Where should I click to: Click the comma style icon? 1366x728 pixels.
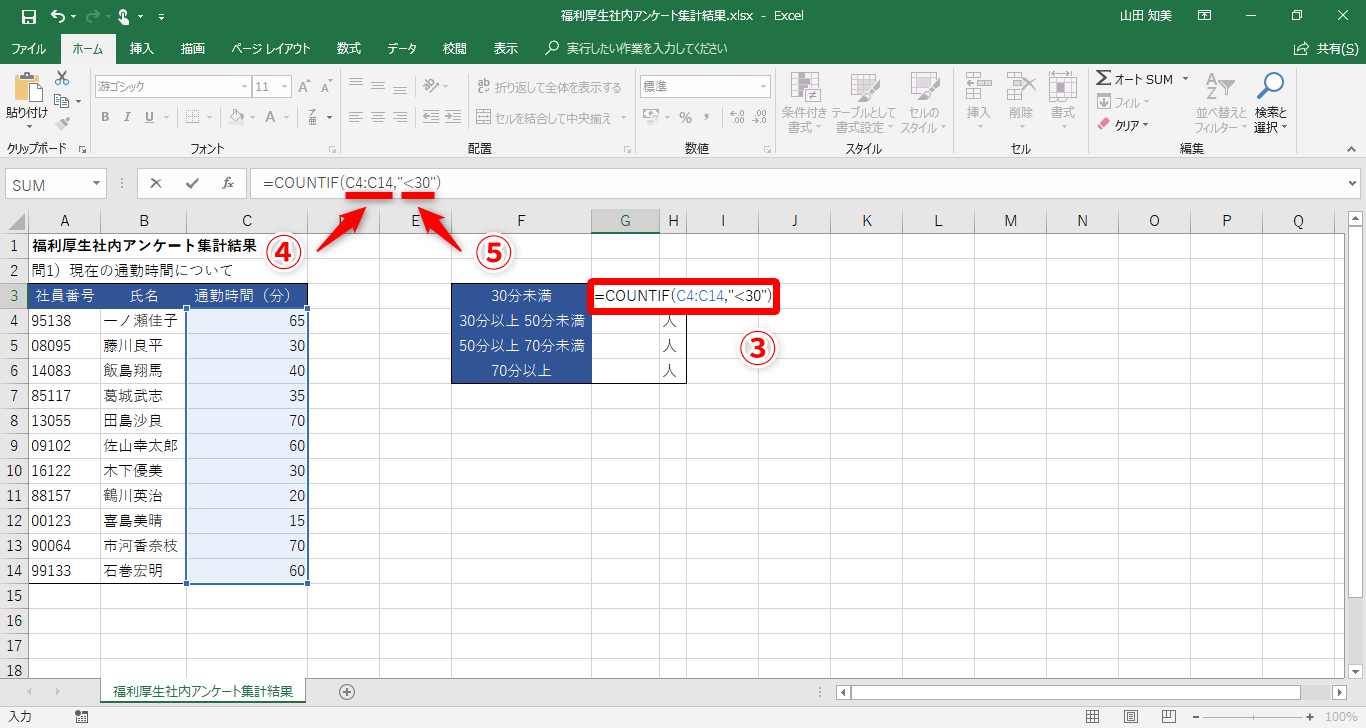click(x=707, y=117)
